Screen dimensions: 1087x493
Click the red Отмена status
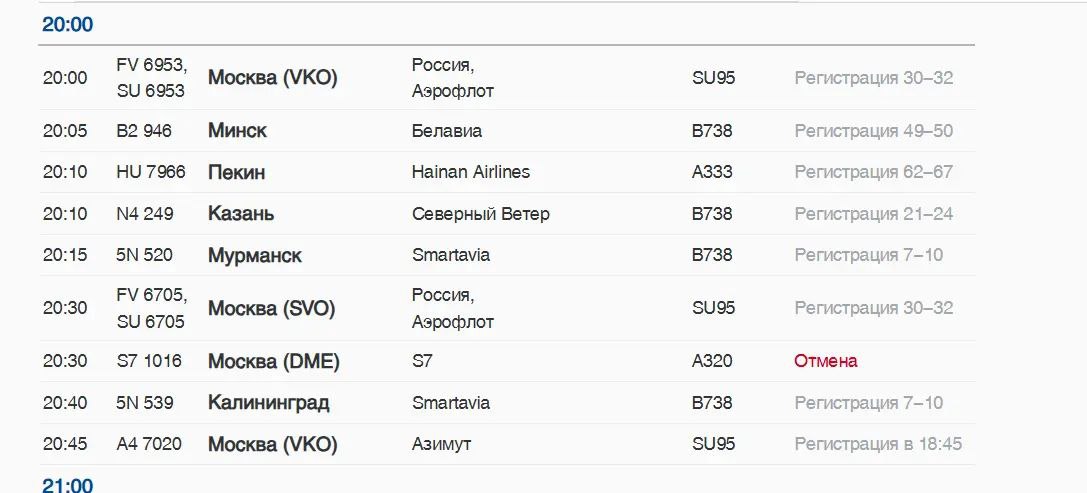pos(826,361)
